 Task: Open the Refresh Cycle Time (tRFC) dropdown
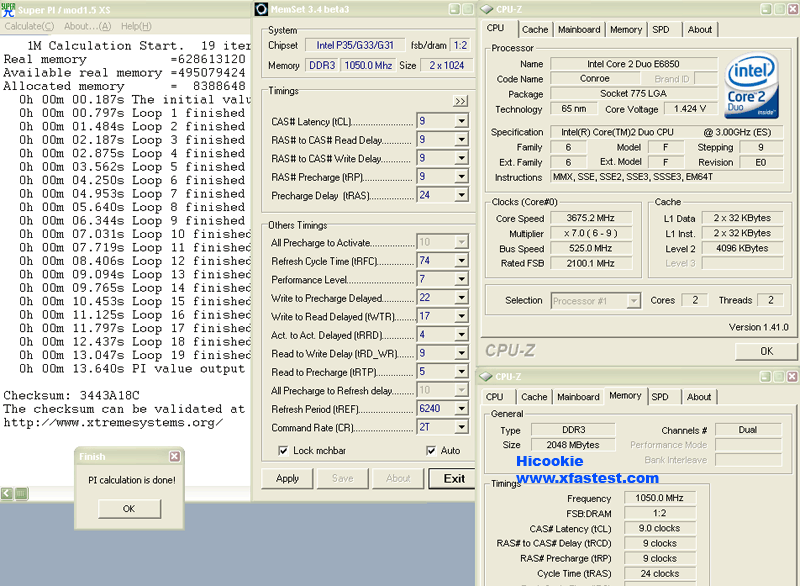point(461,261)
